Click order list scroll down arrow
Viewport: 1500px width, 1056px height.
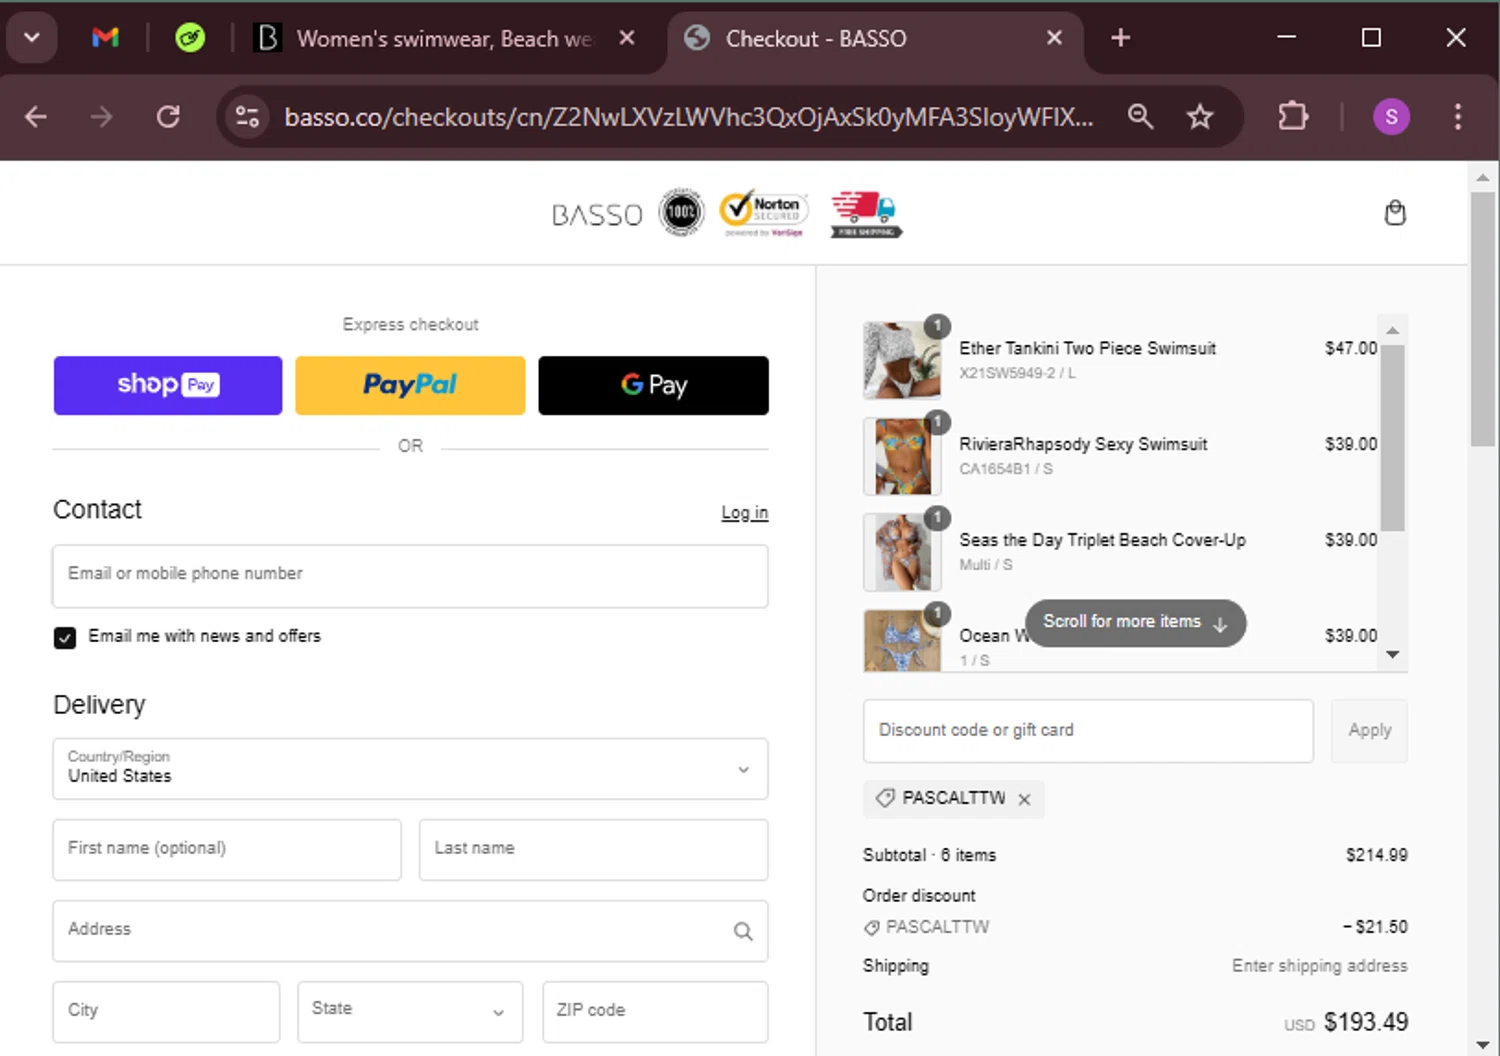pyautogui.click(x=1392, y=654)
